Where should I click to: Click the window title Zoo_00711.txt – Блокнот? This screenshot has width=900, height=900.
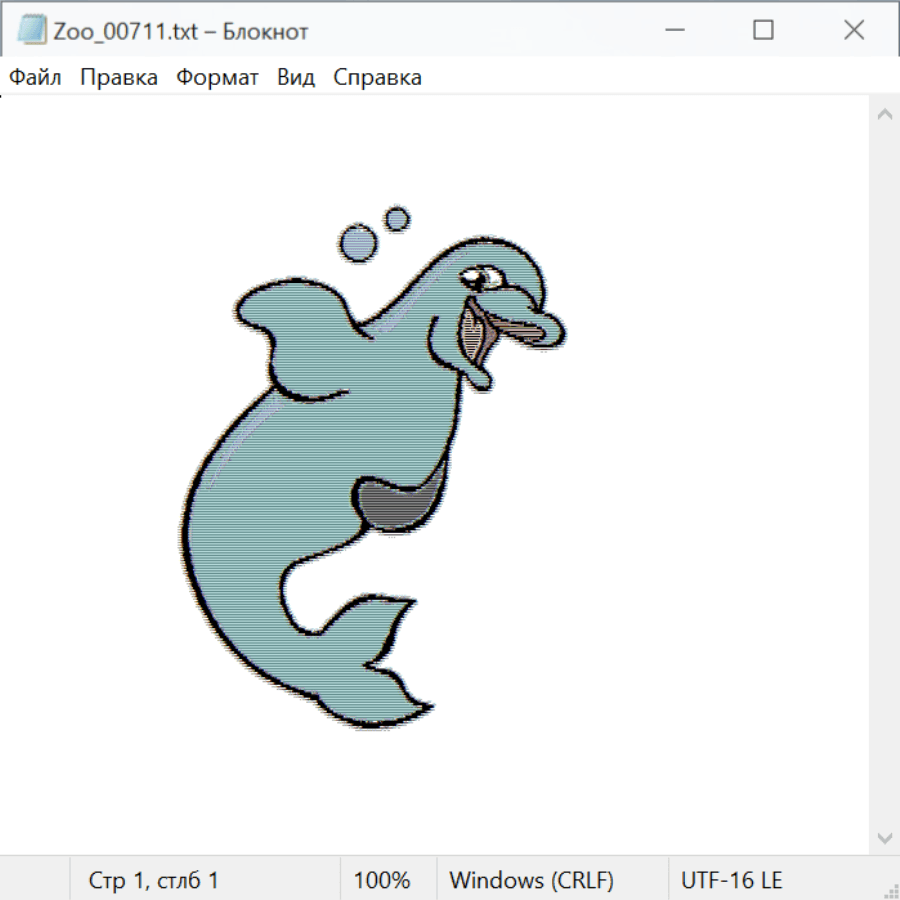(x=182, y=31)
